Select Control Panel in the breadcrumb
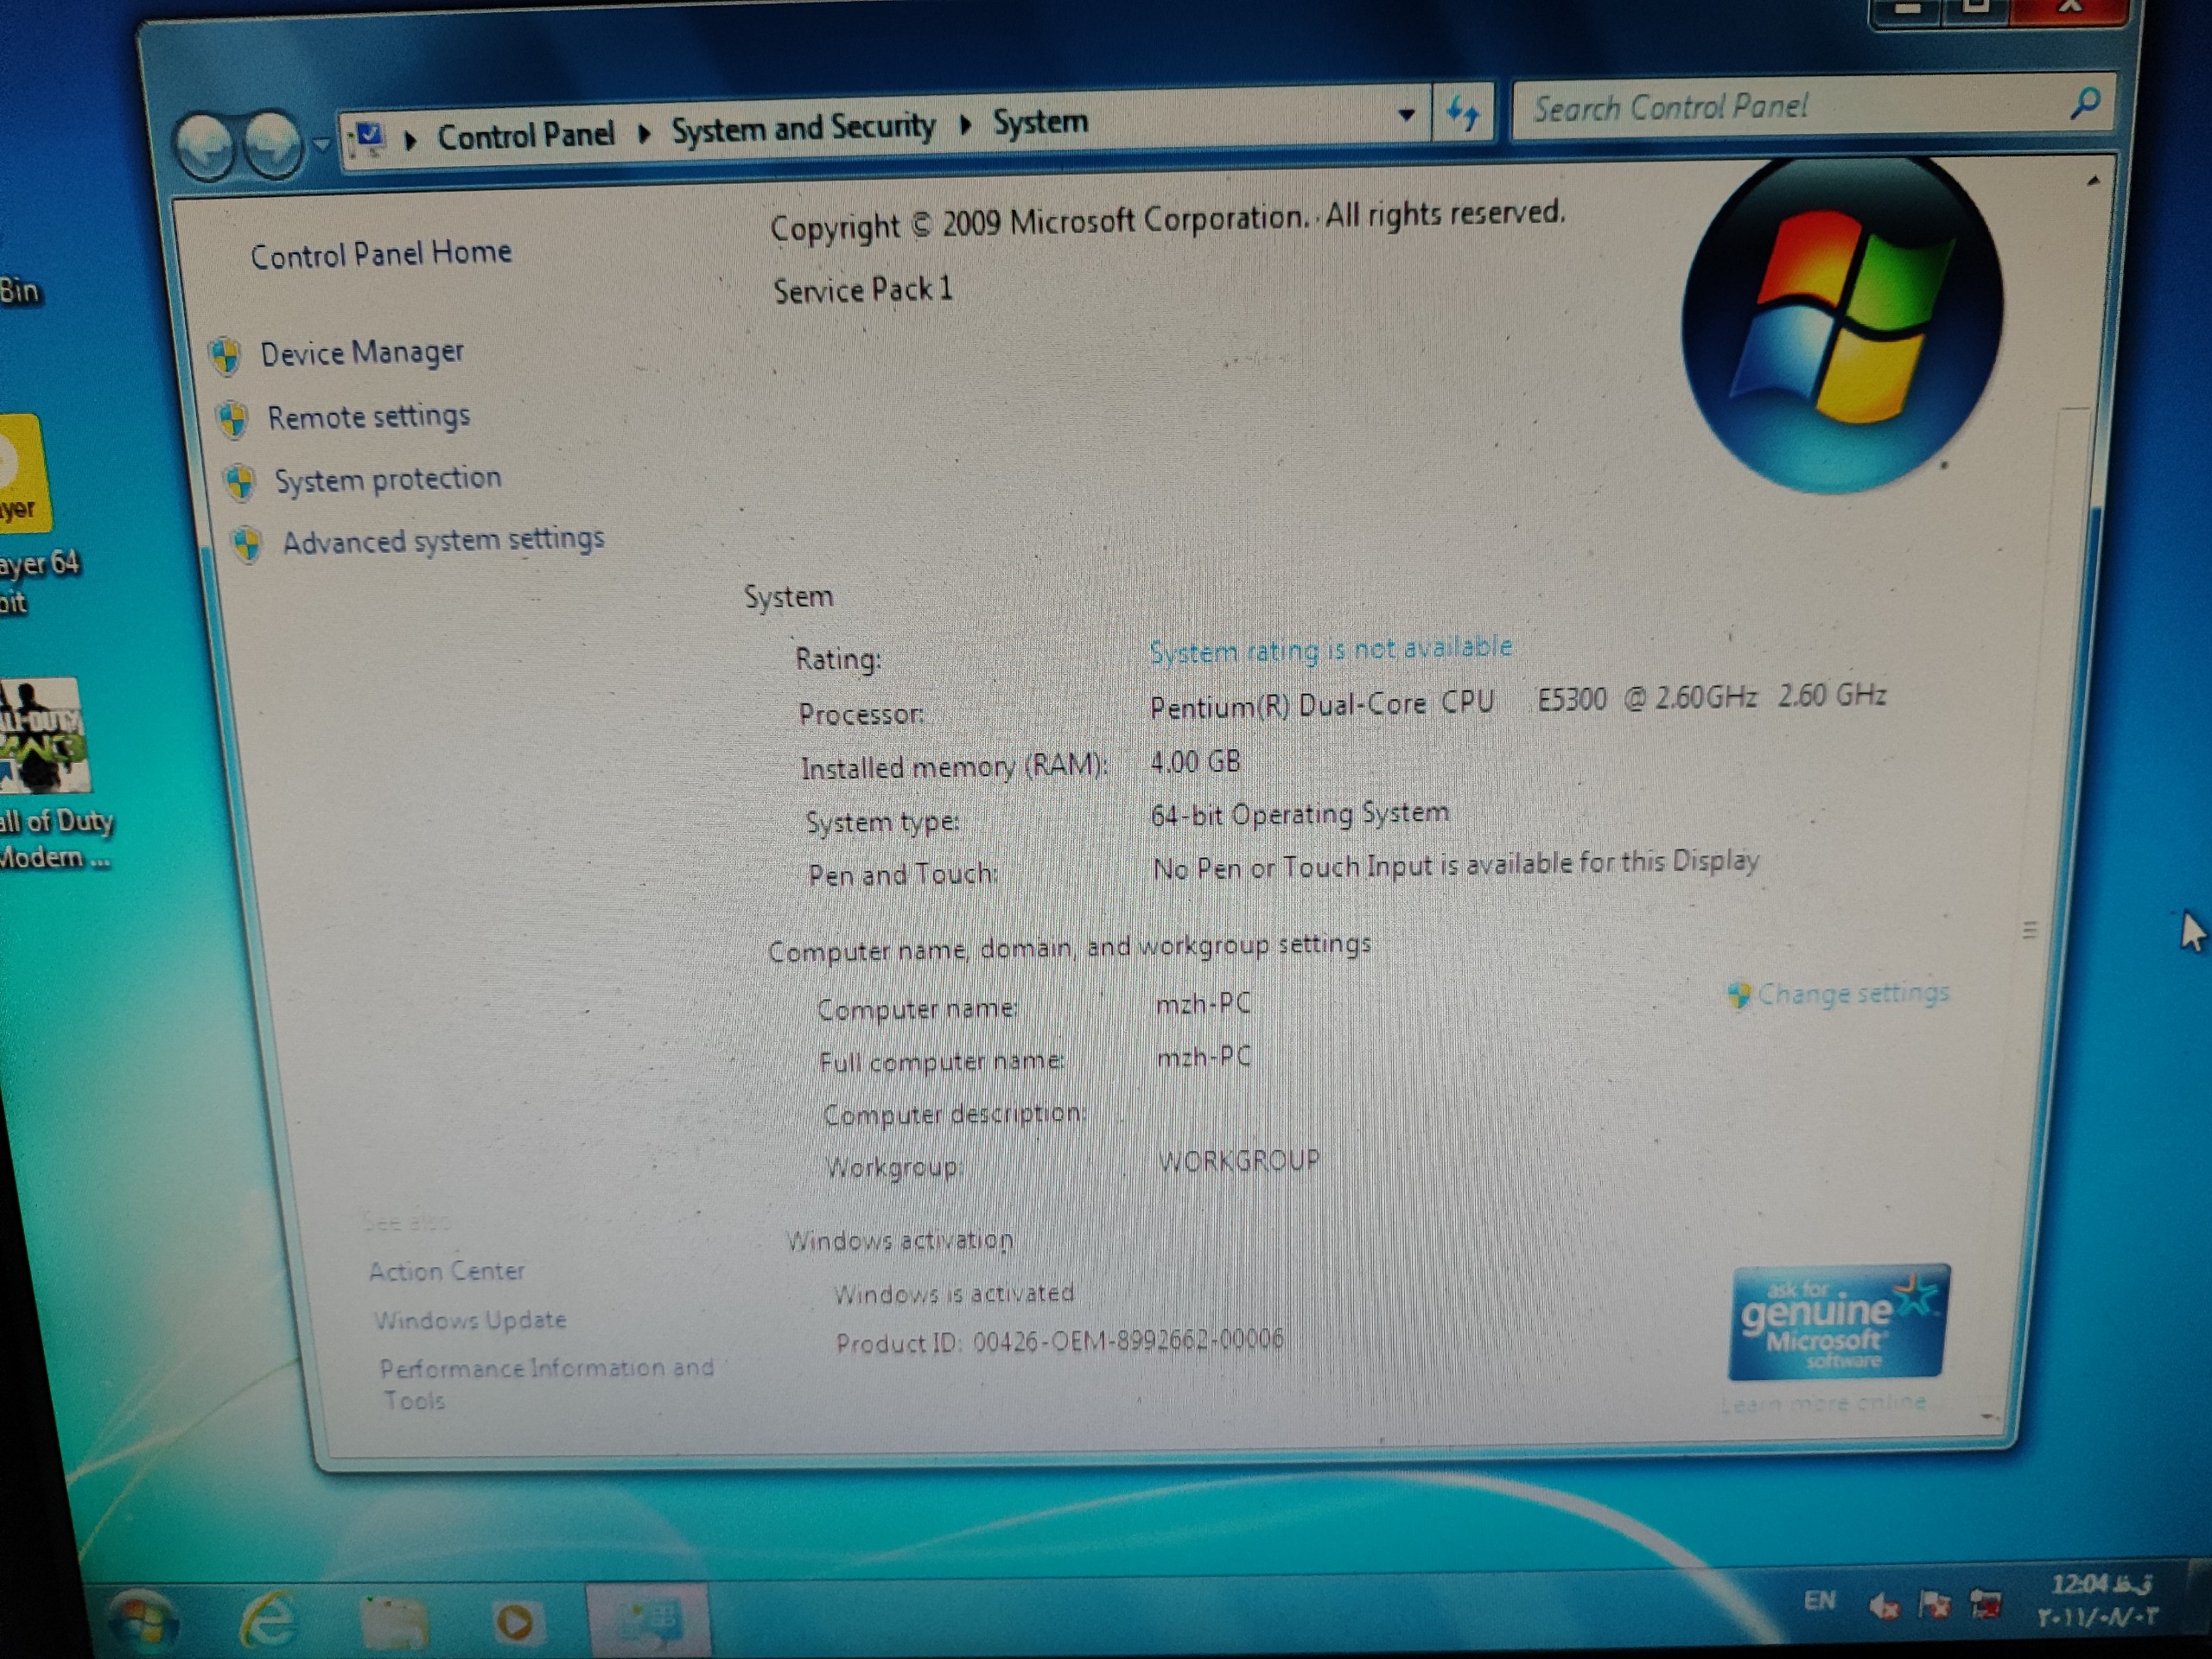The width and height of the screenshot is (2212, 1659). [526, 135]
